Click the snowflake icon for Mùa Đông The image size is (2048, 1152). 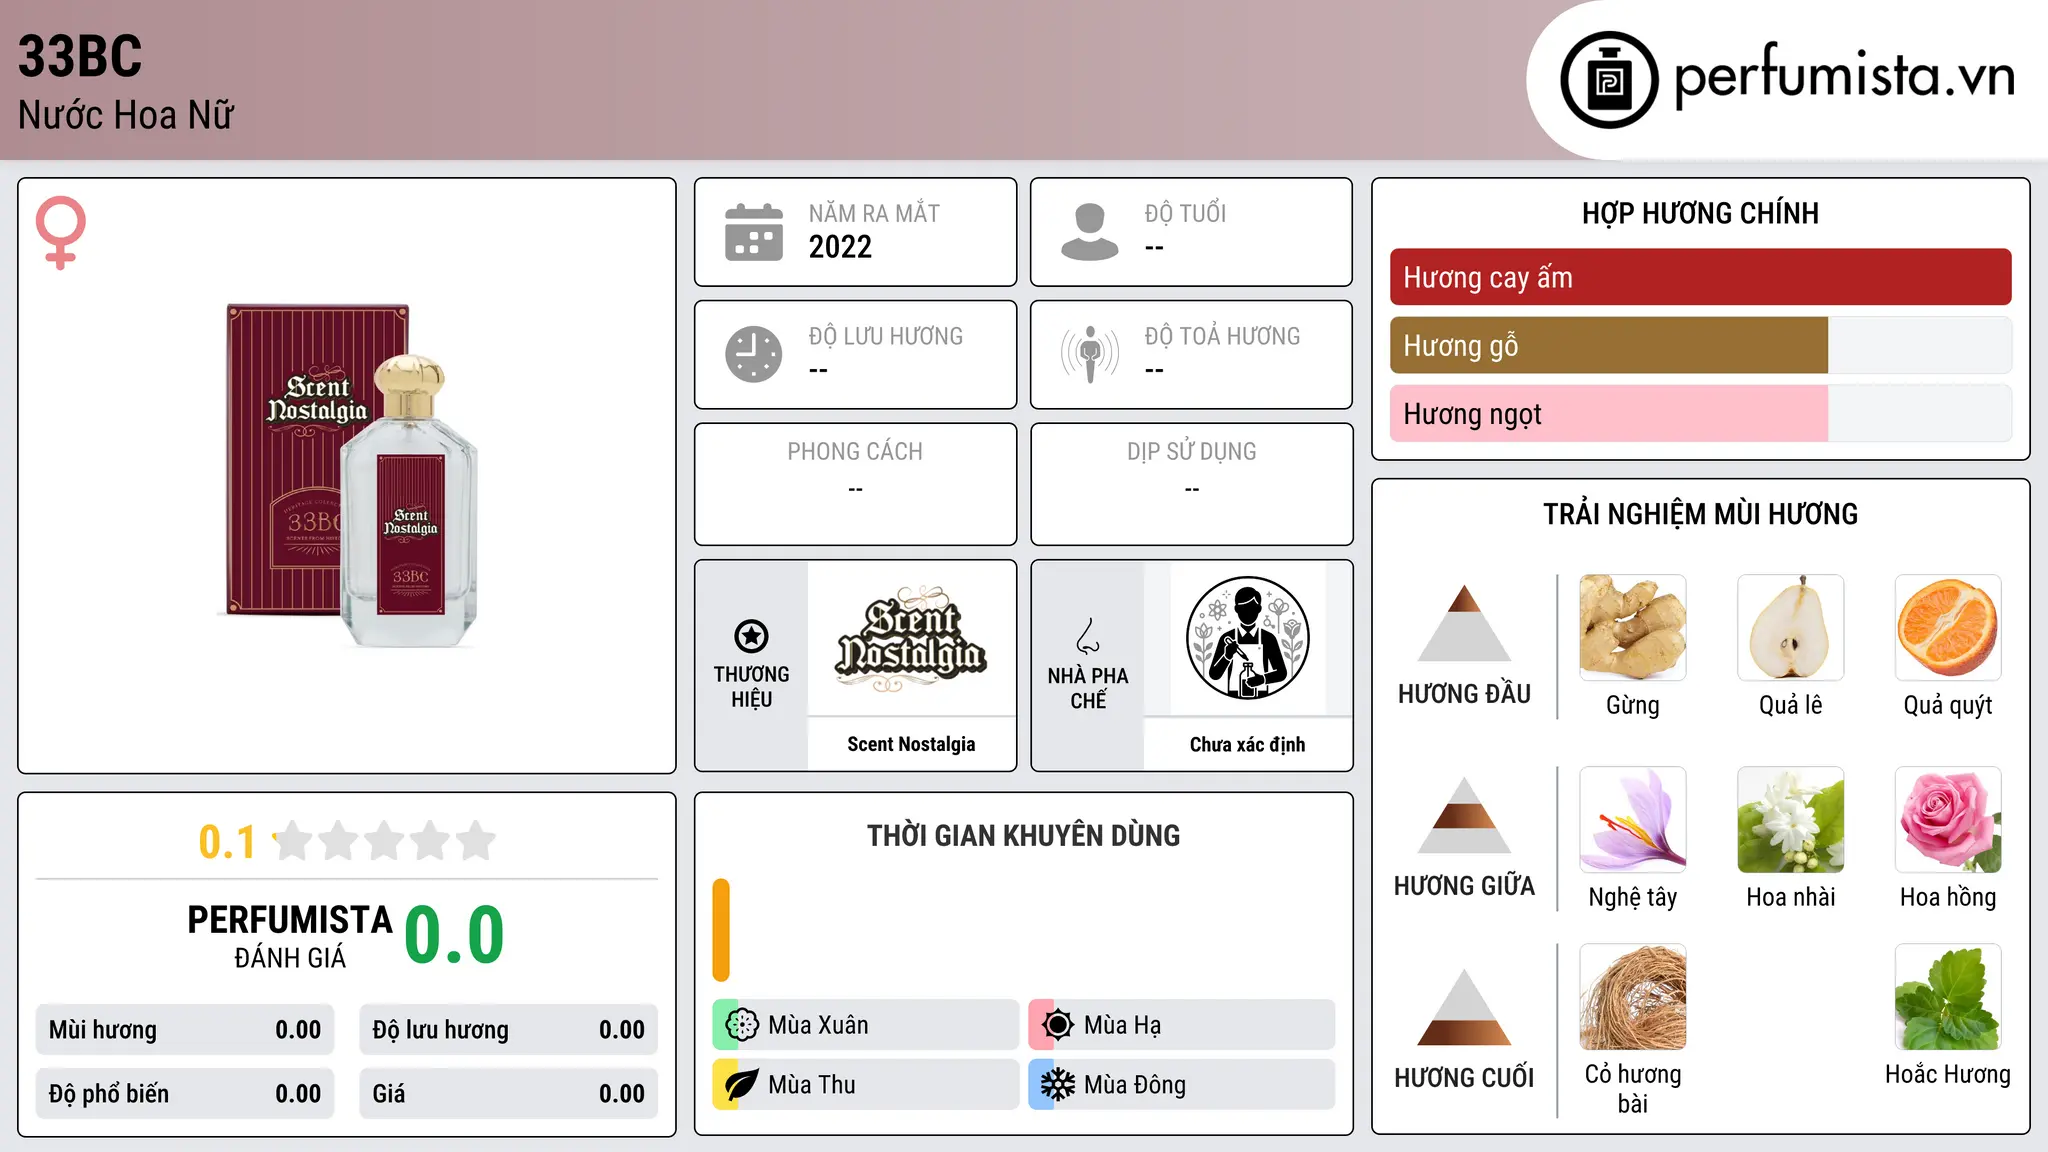[1057, 1085]
